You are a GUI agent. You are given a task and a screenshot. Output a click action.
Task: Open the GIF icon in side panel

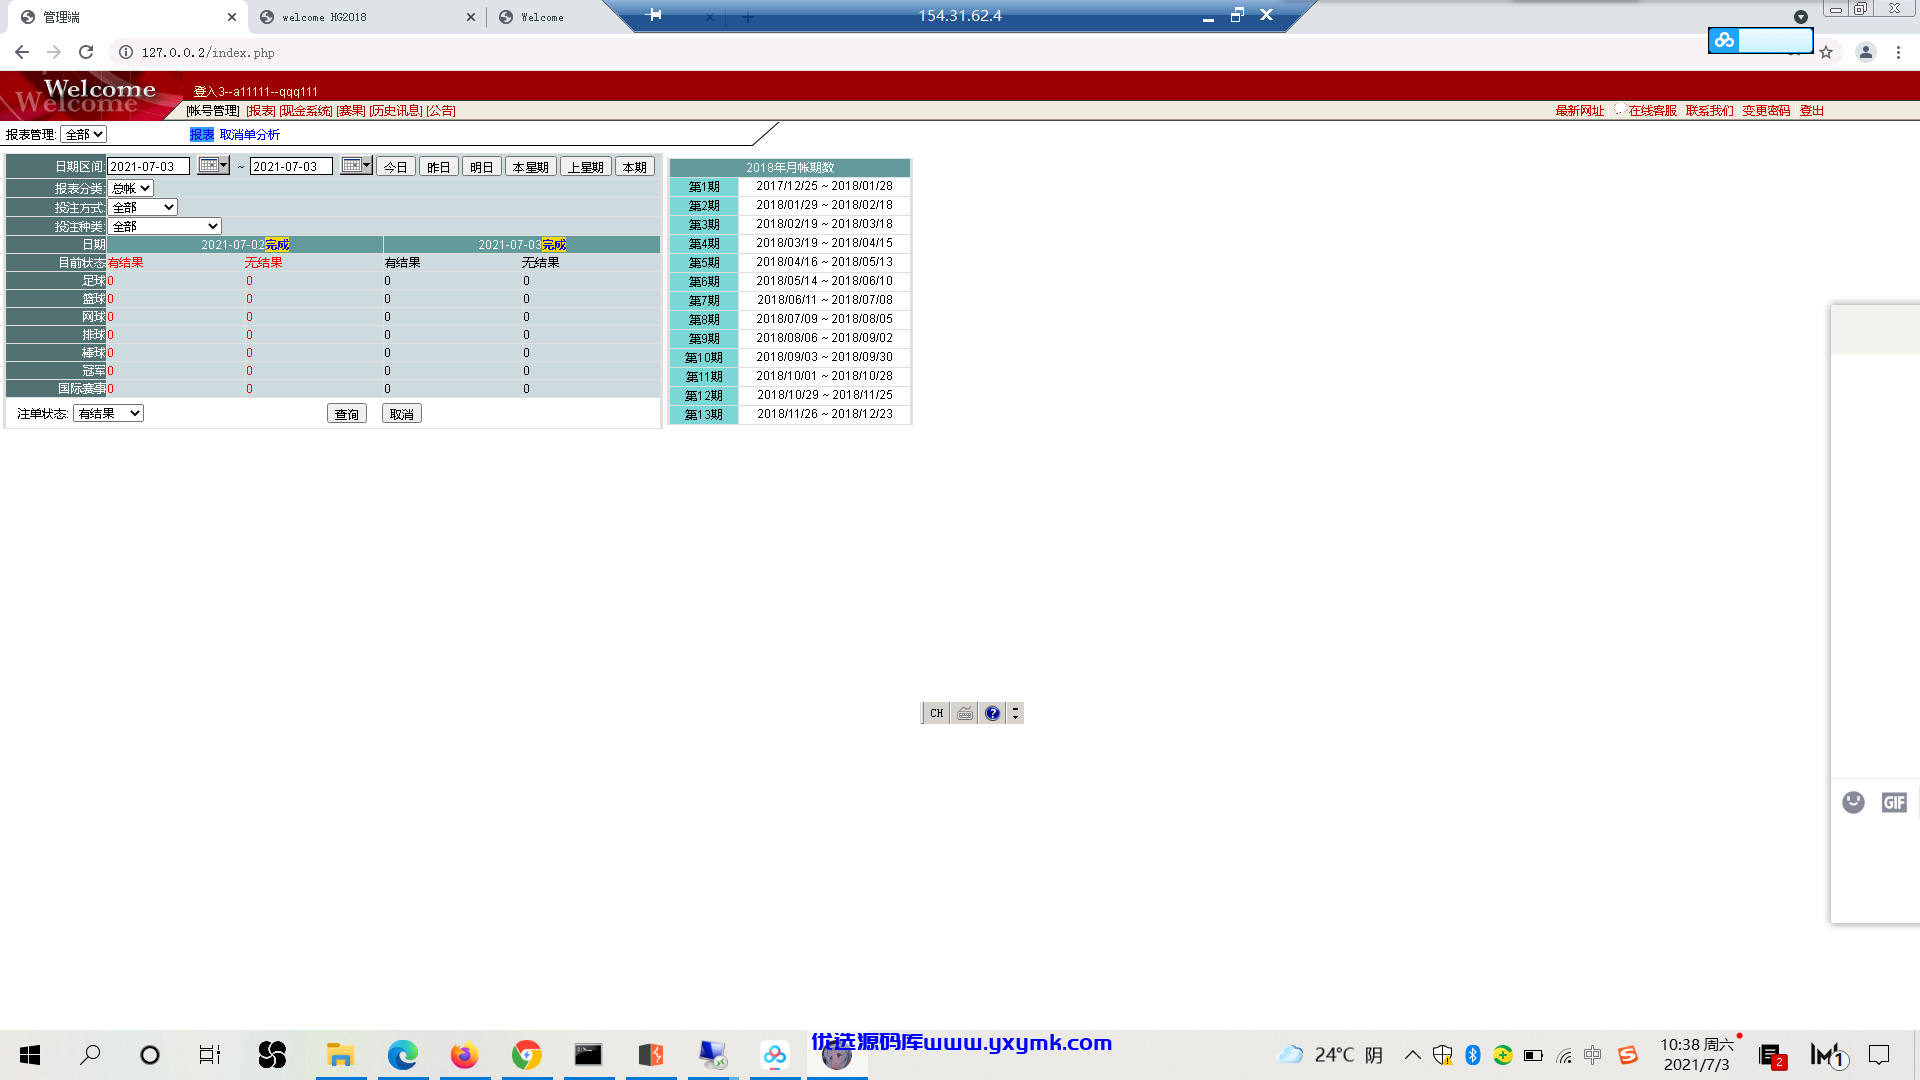pos(1894,802)
